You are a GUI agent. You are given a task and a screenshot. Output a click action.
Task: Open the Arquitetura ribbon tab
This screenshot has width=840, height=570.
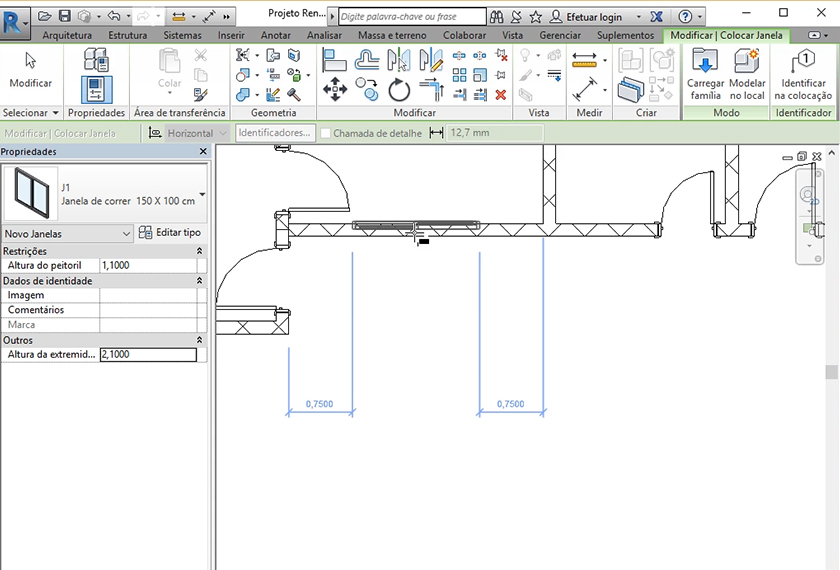68,35
